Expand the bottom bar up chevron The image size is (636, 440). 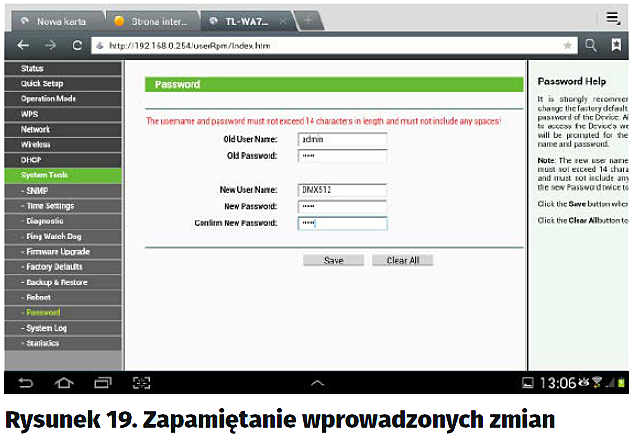(x=318, y=382)
